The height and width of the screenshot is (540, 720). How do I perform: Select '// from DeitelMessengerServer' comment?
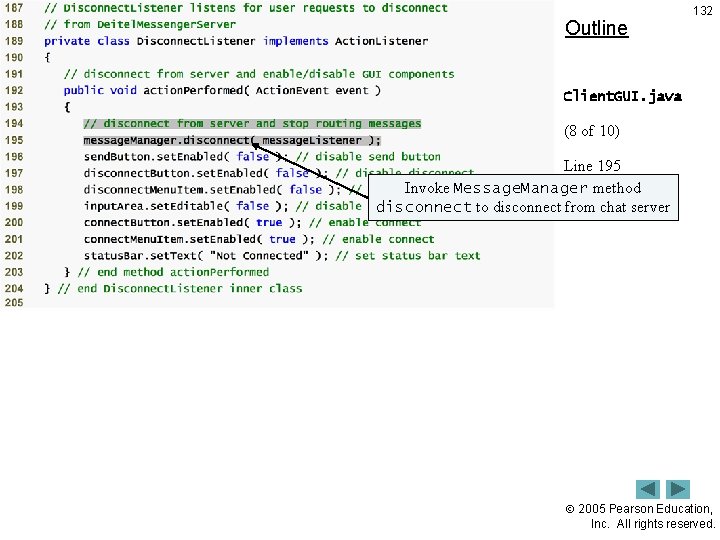(140, 24)
